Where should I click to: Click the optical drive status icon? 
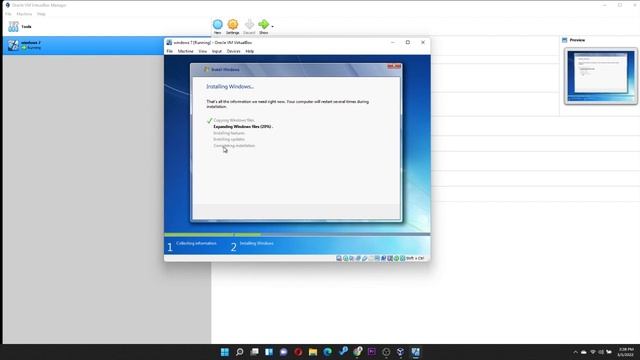point(346,258)
